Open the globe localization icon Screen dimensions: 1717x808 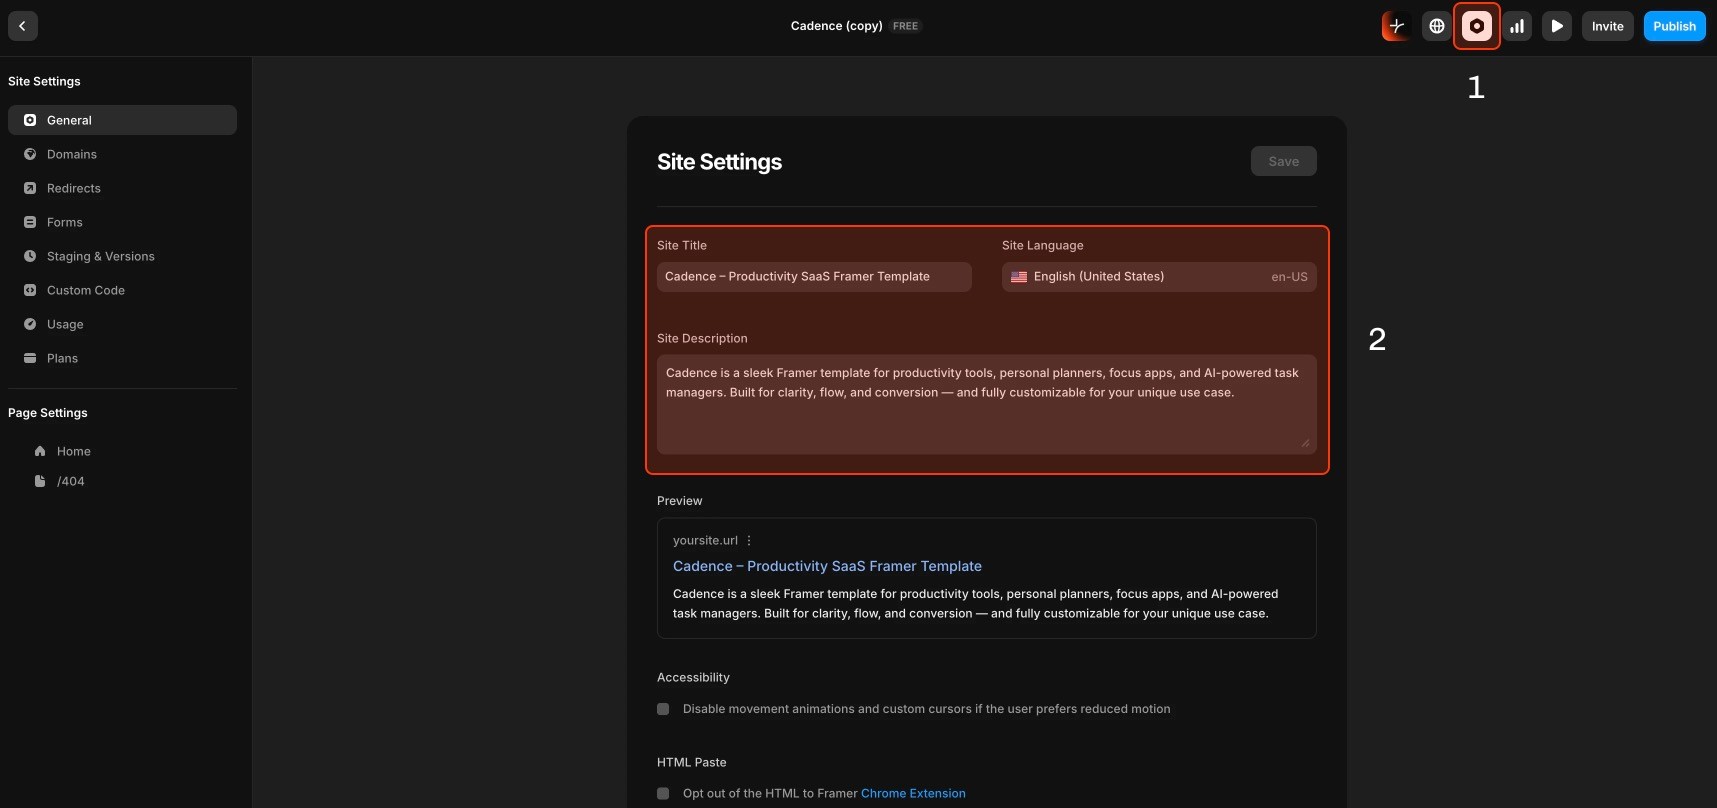click(x=1437, y=26)
